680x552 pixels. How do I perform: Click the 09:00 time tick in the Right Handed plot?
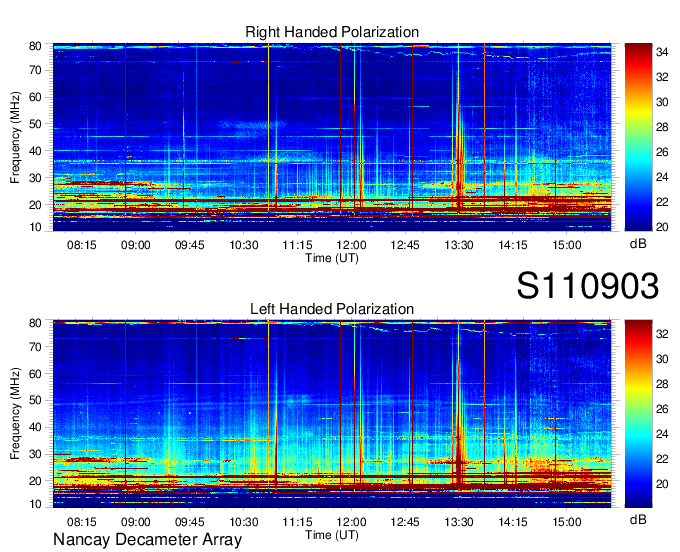click(x=135, y=245)
